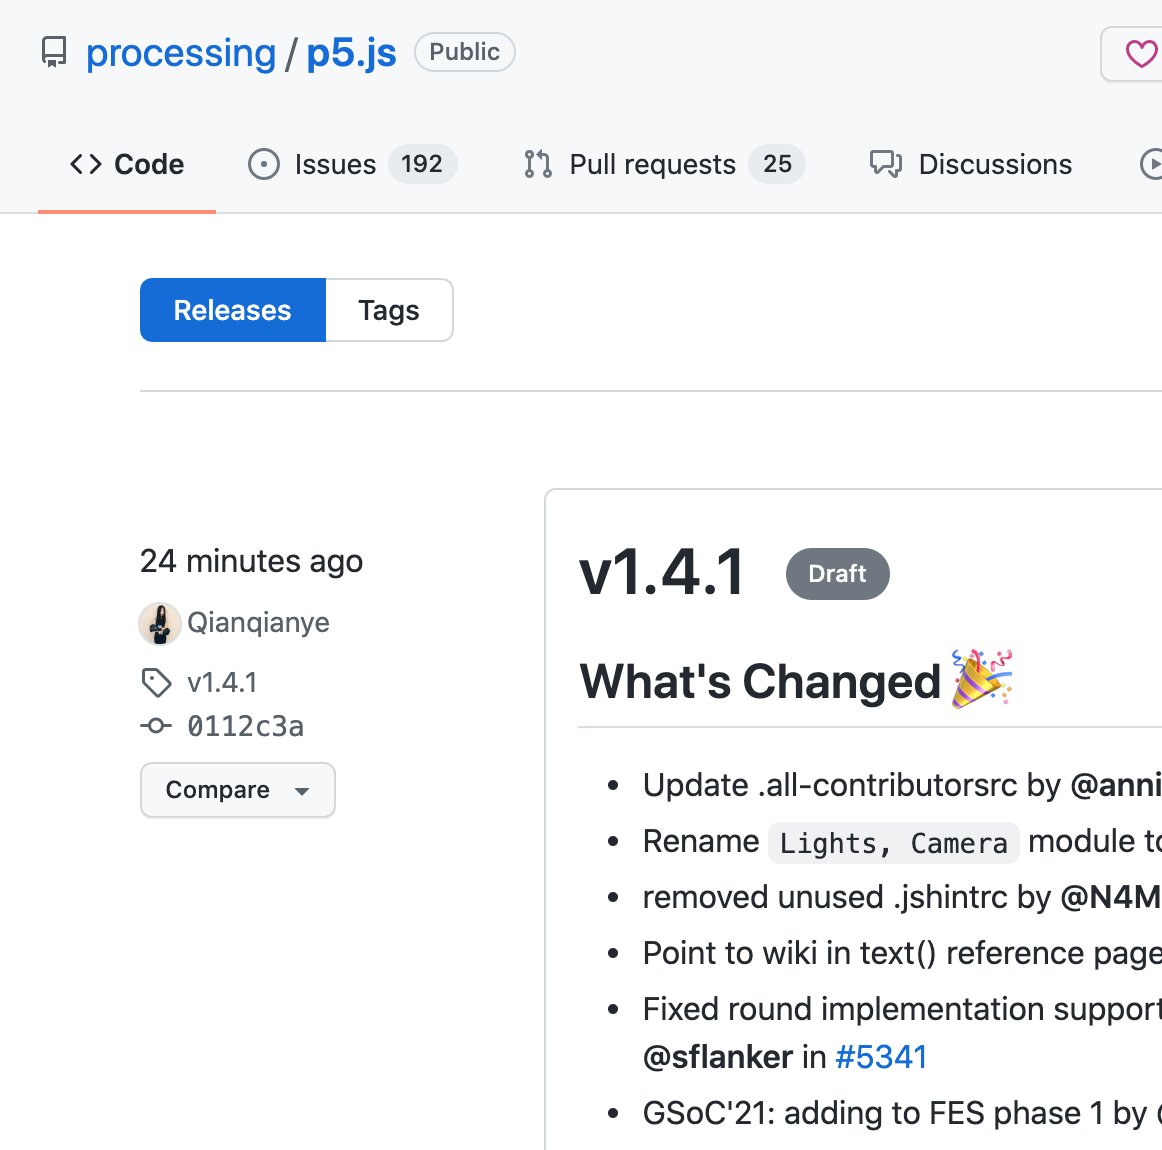Switch to the Tags view
Viewport: 1162px width, 1150px height.
389,310
